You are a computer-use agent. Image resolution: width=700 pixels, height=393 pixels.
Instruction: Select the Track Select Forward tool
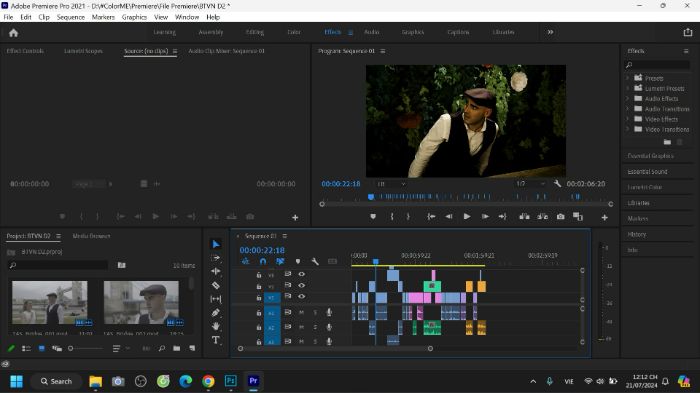[216, 258]
